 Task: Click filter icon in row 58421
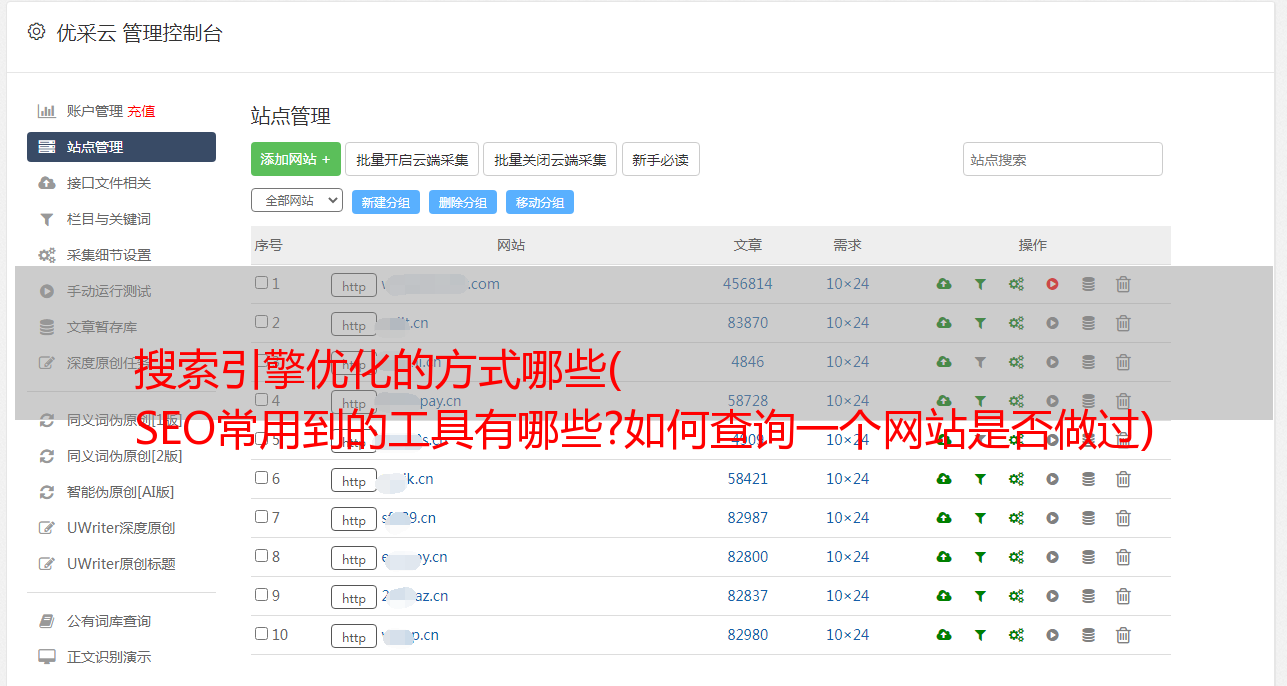980,479
